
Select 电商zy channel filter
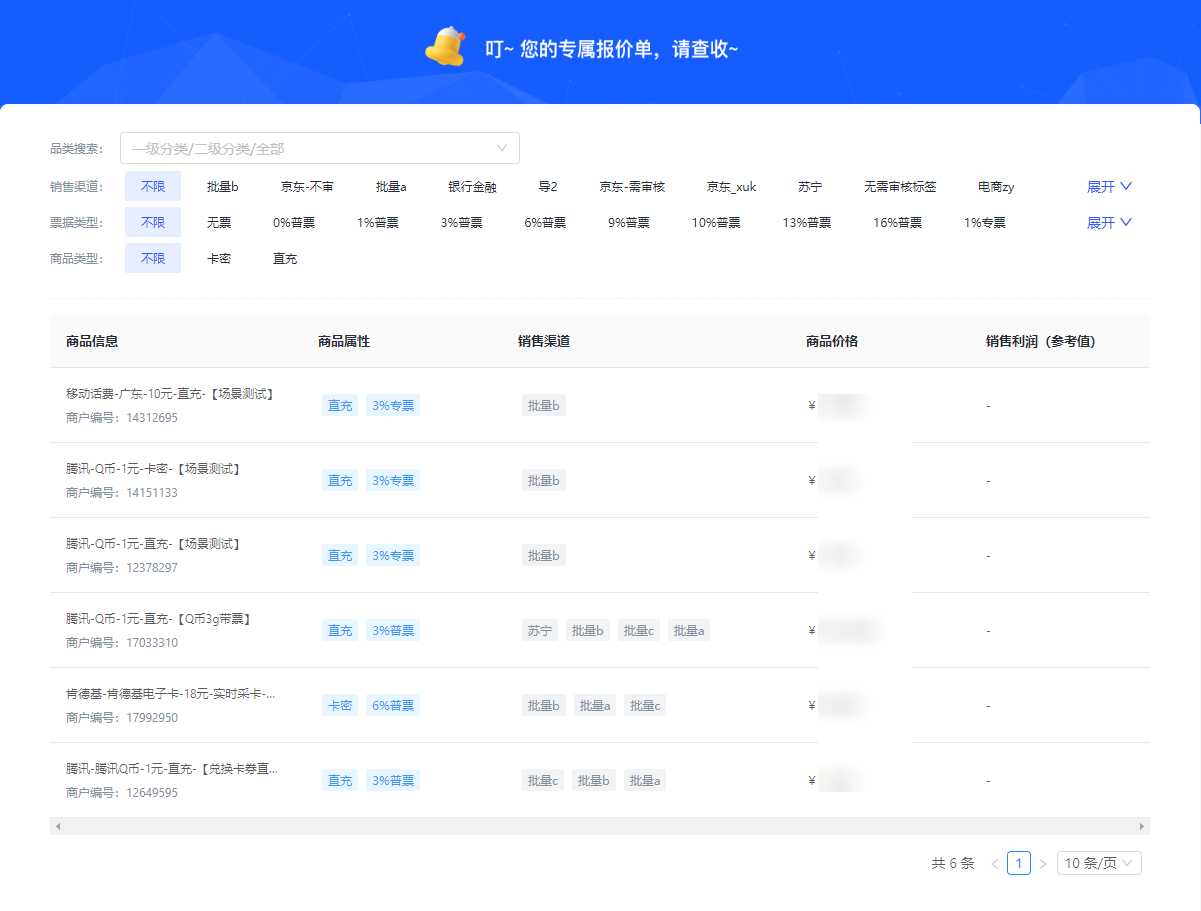(996, 187)
